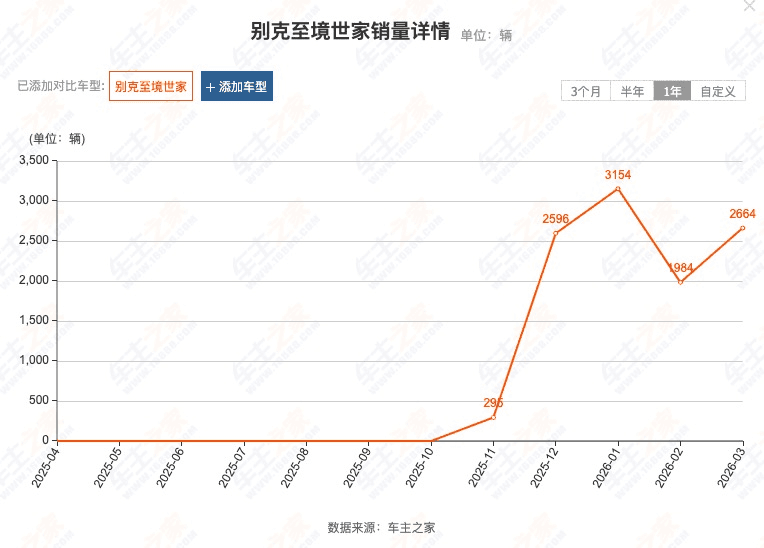Select the 别克至境世家 model tag
This screenshot has width=764, height=548.
click(x=151, y=87)
